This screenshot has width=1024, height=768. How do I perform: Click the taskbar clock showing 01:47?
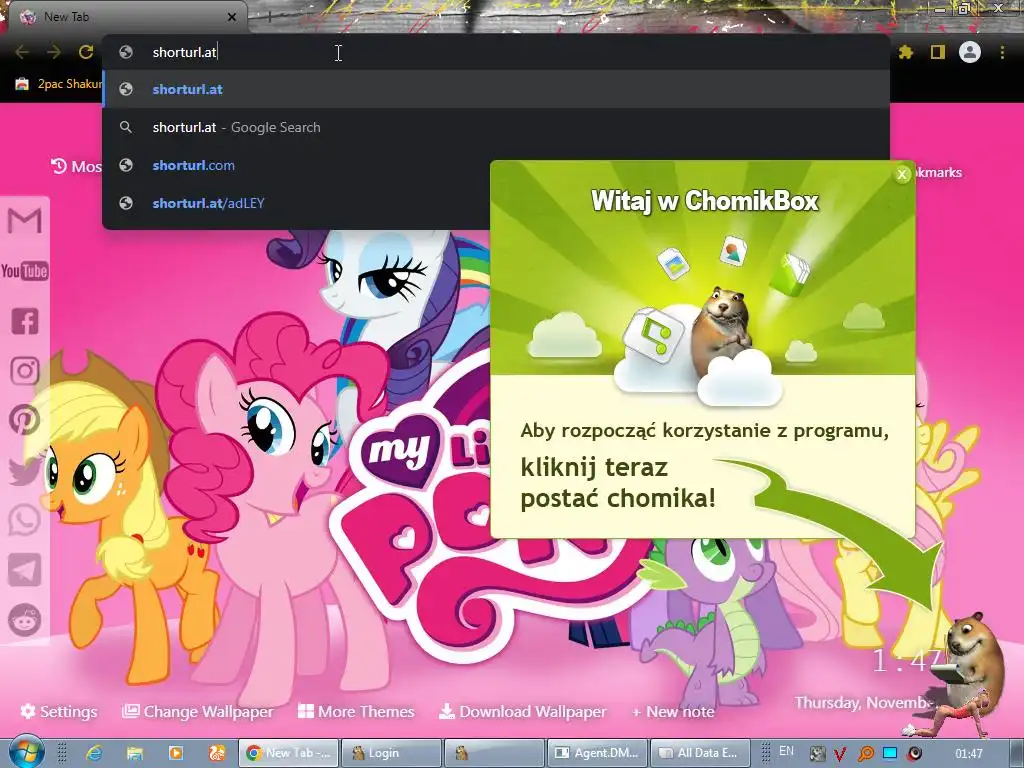click(x=969, y=754)
